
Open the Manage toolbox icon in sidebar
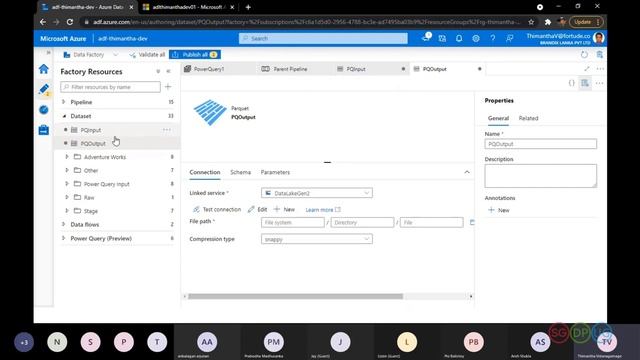[44, 130]
